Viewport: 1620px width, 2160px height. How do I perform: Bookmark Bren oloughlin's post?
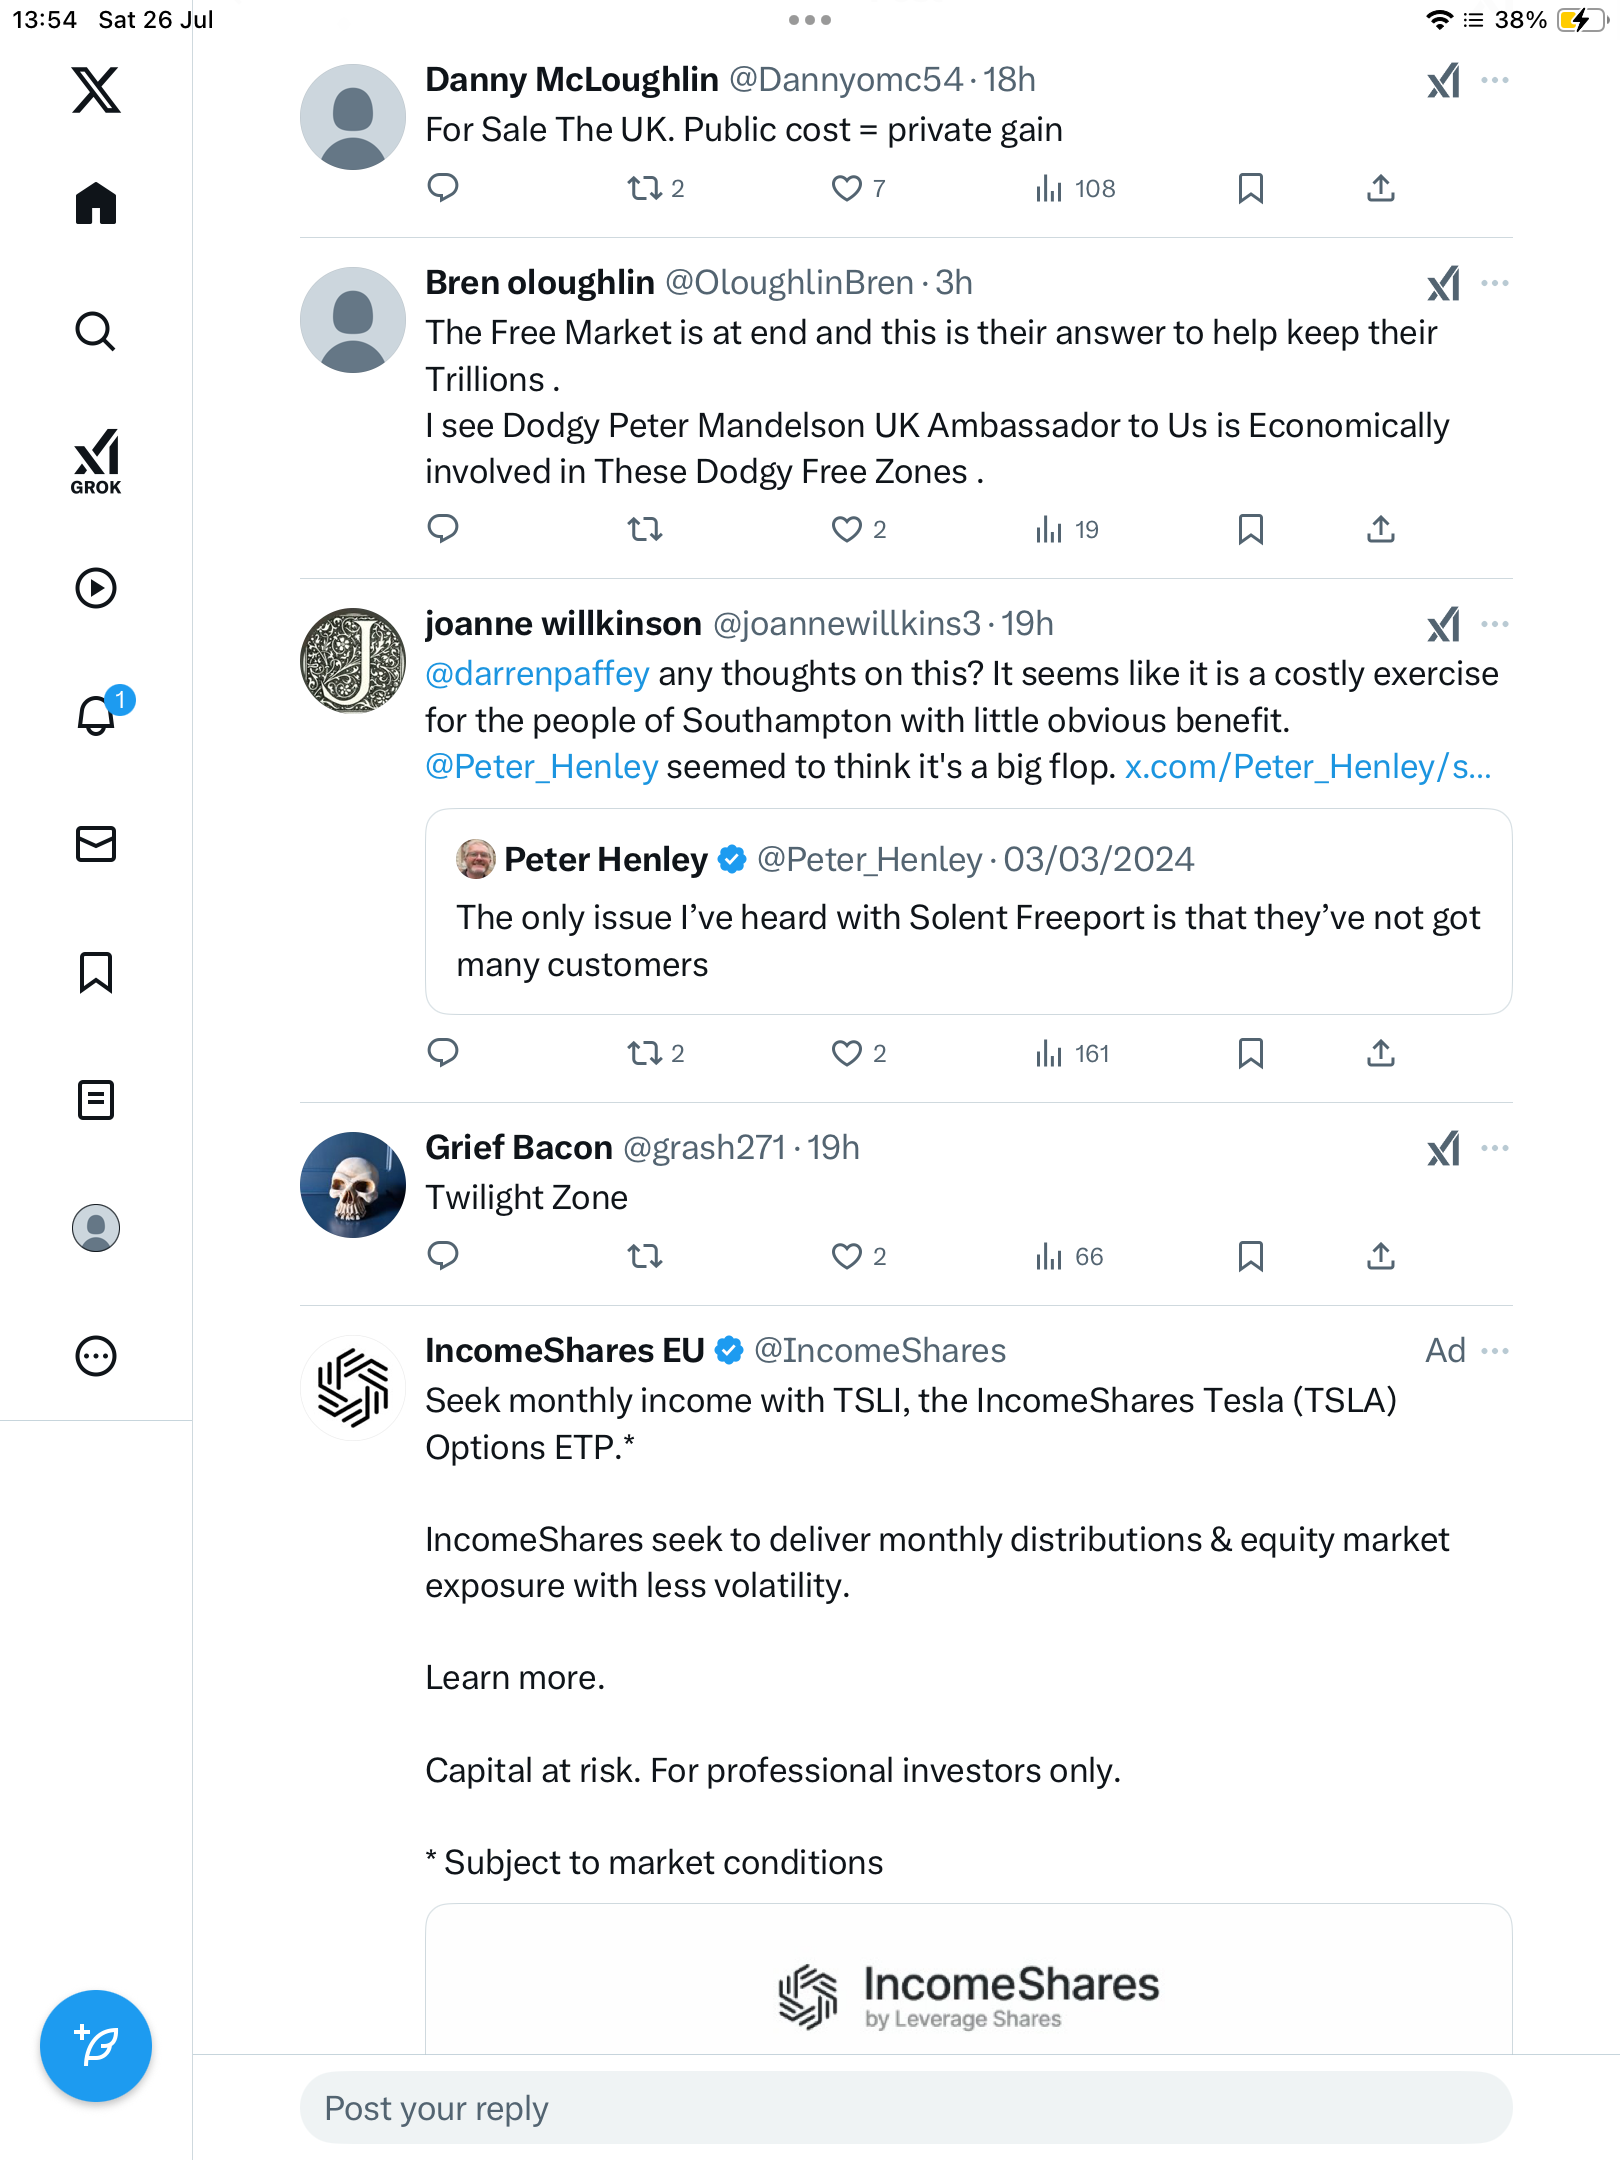[1250, 529]
